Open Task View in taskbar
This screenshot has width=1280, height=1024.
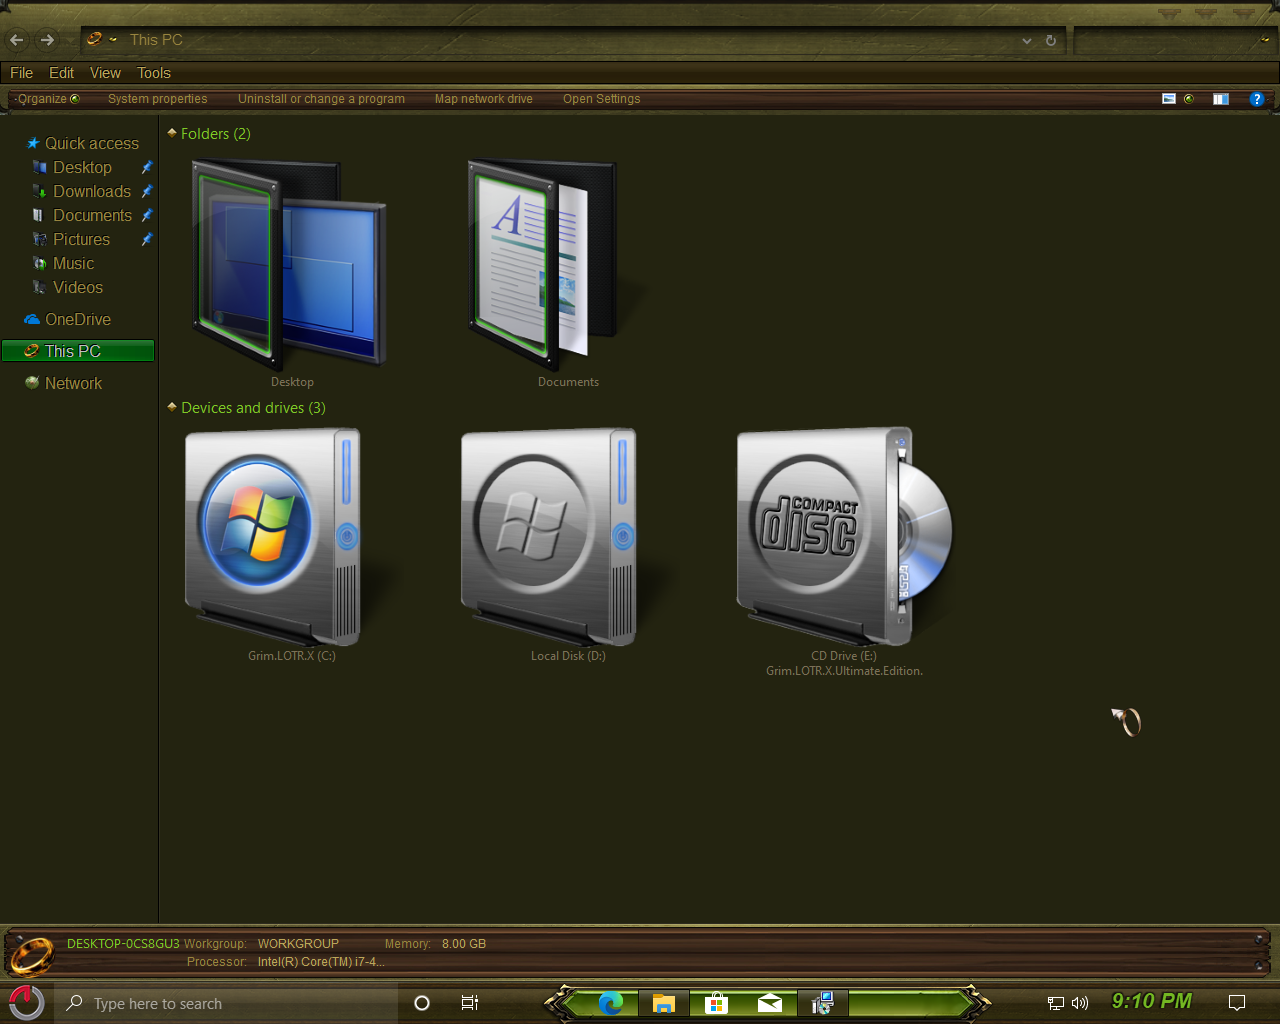coord(470,1003)
